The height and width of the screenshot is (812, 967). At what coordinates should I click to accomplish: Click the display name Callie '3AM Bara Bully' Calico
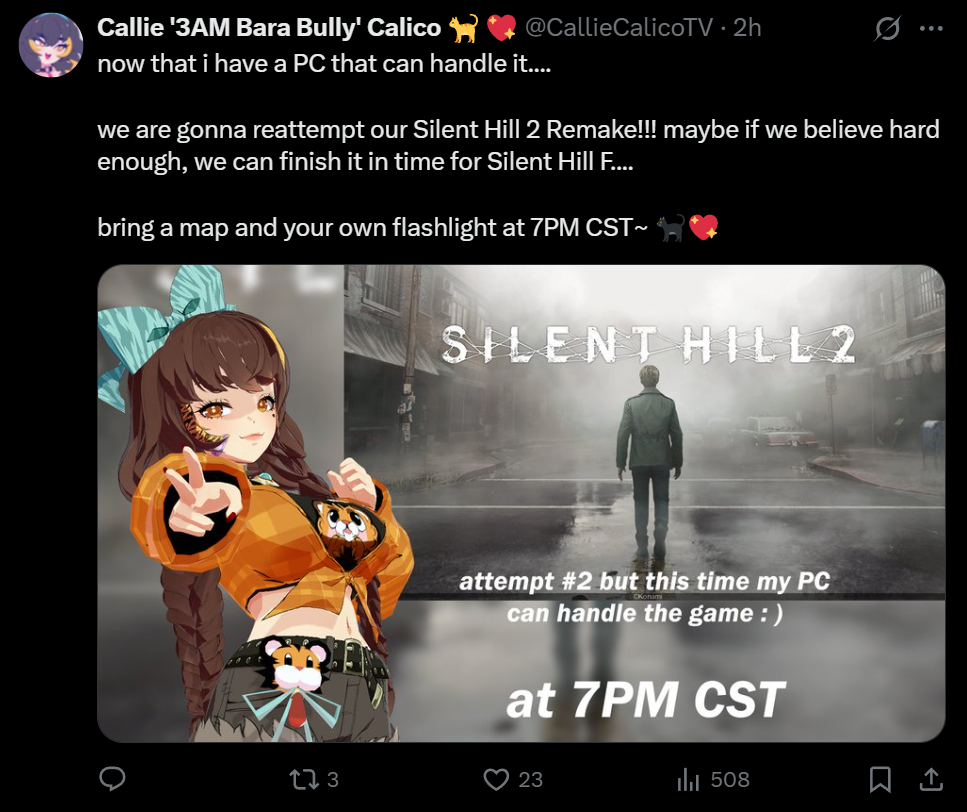[x=269, y=28]
